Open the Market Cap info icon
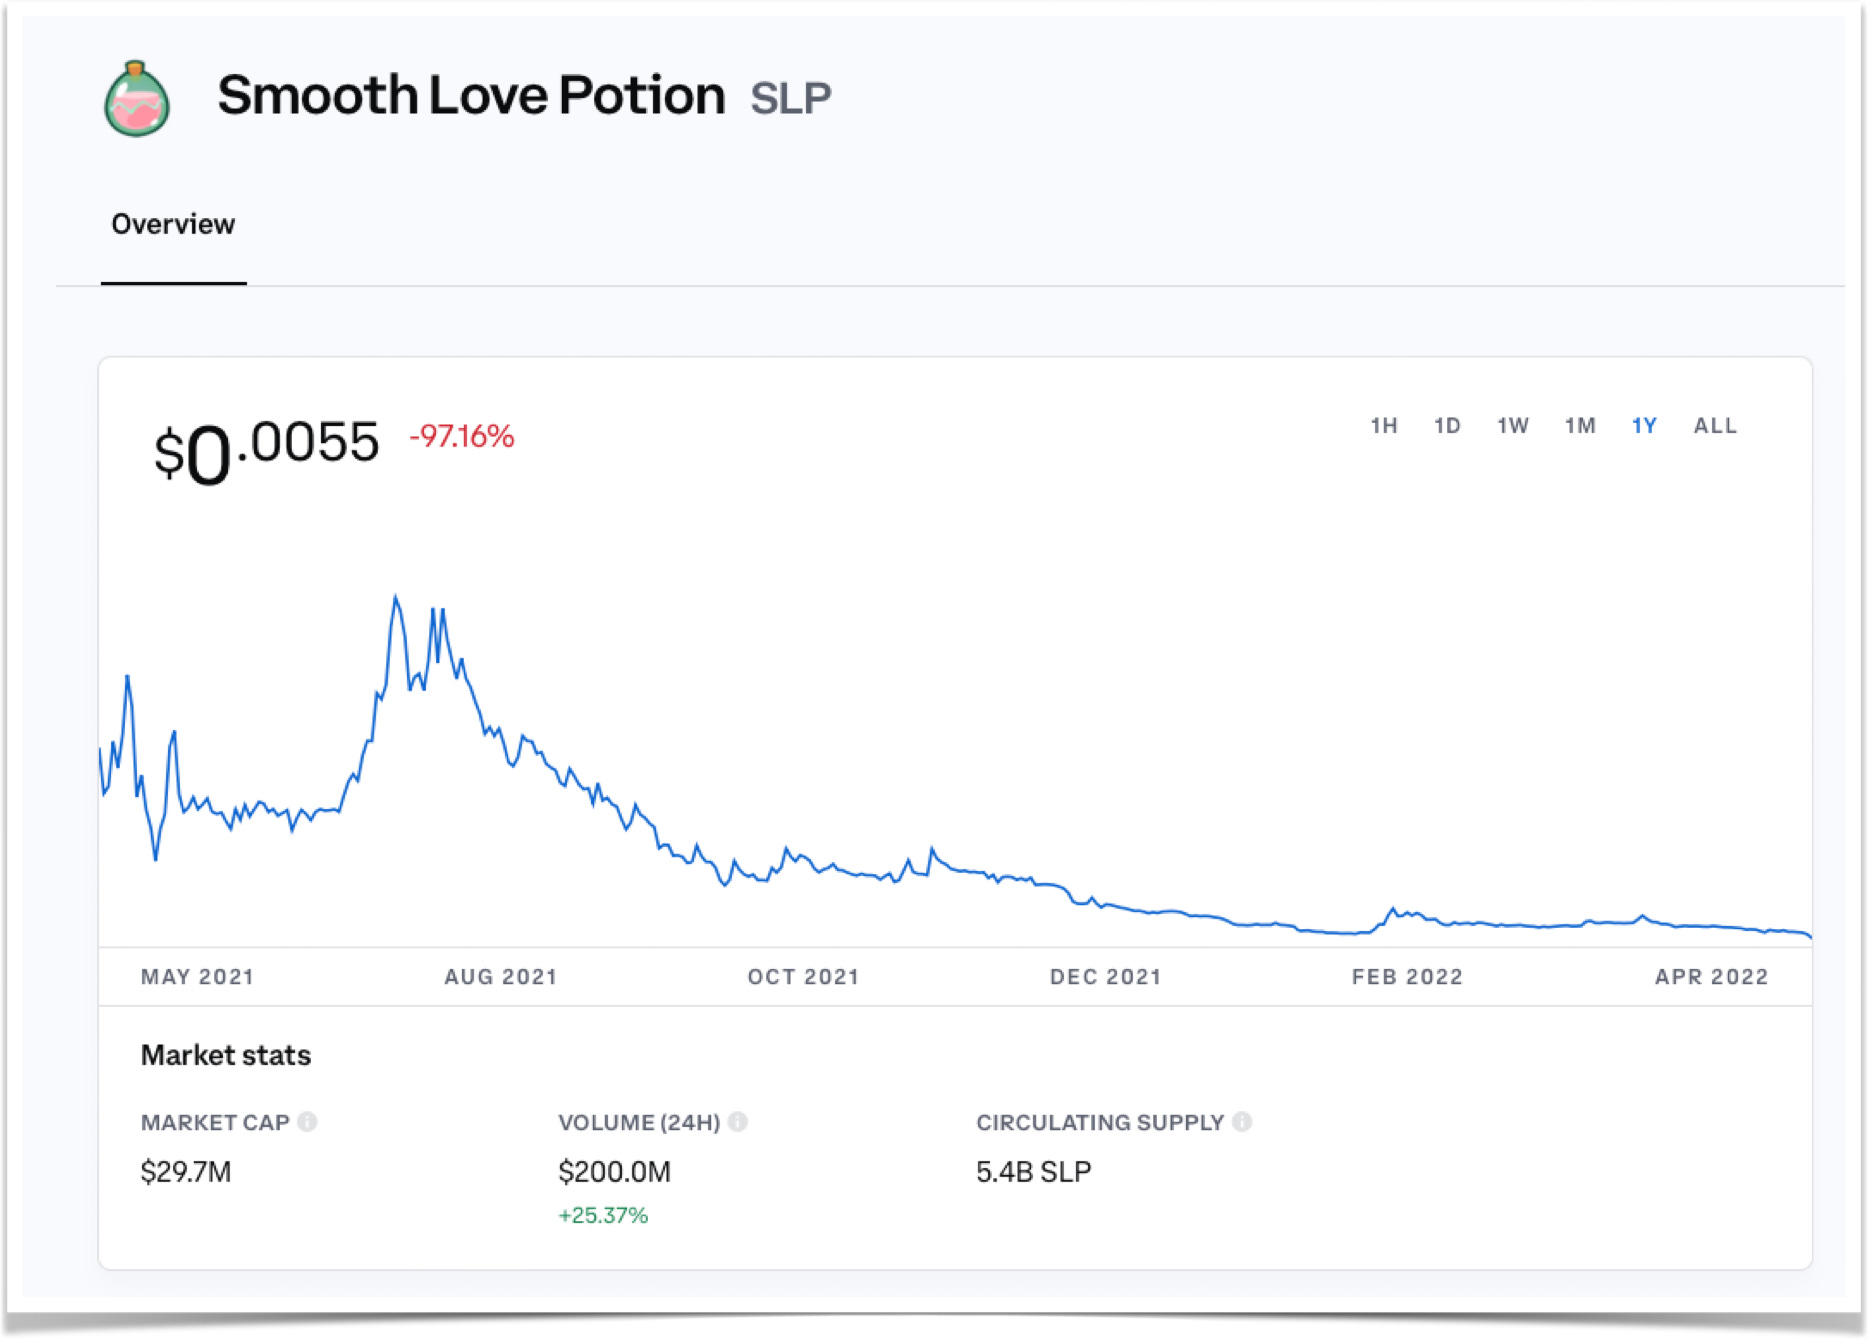The image size is (1868, 1340). [x=308, y=1122]
